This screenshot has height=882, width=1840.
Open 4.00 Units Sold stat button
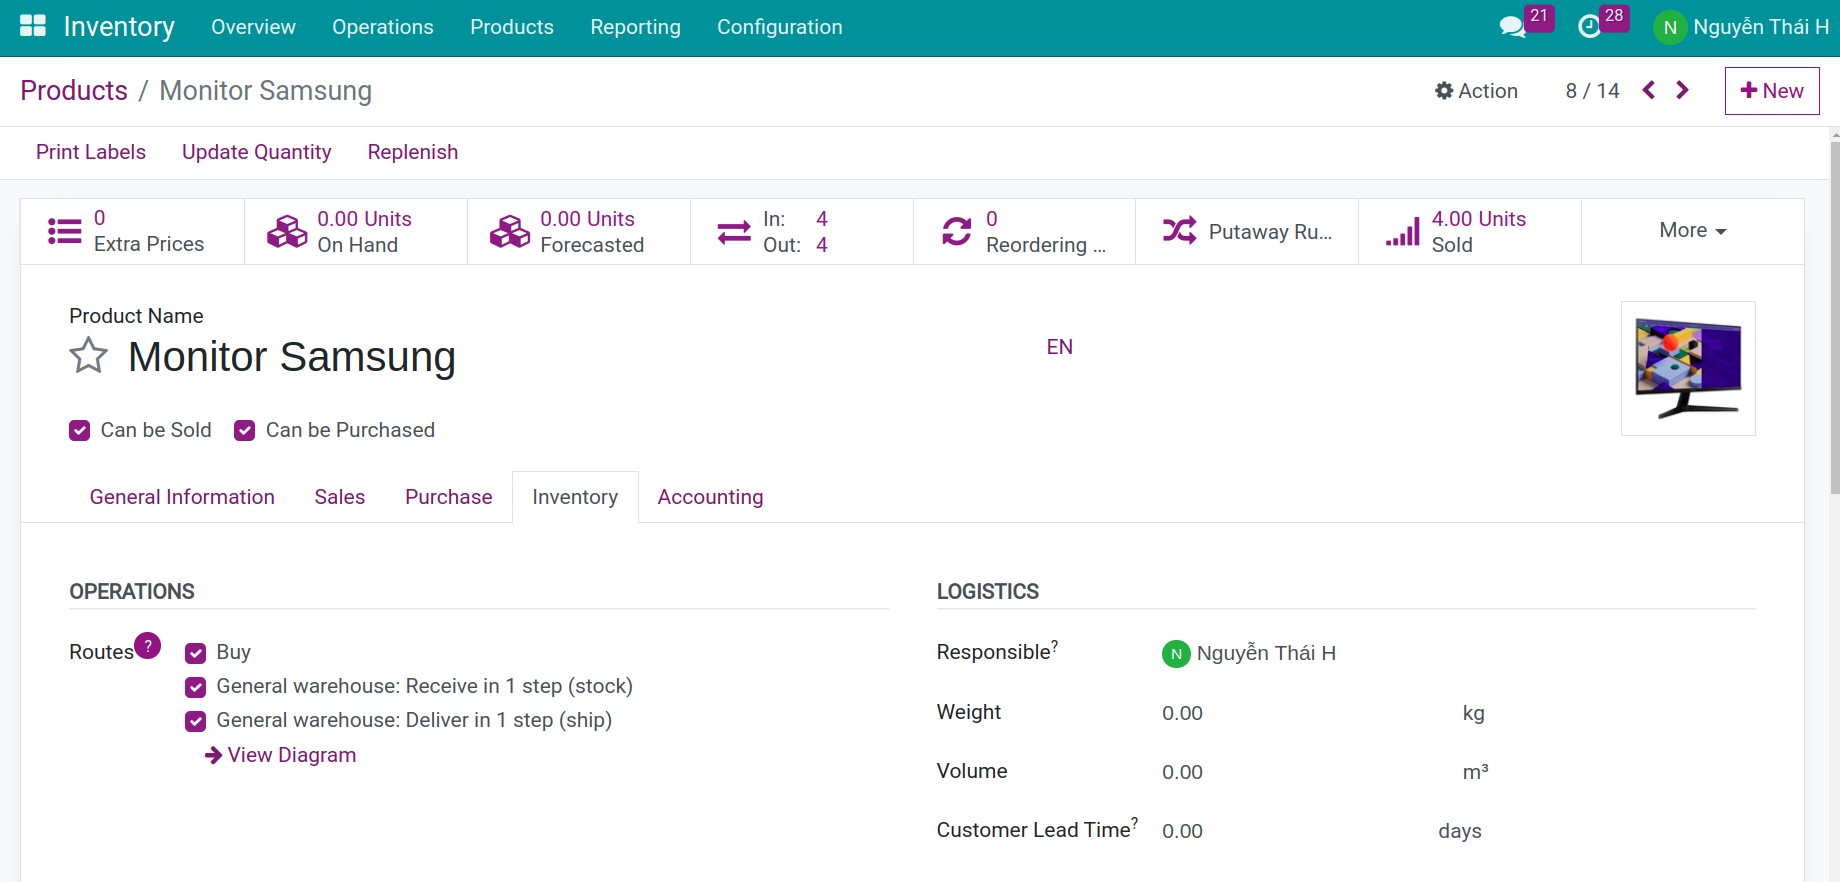click(1470, 231)
